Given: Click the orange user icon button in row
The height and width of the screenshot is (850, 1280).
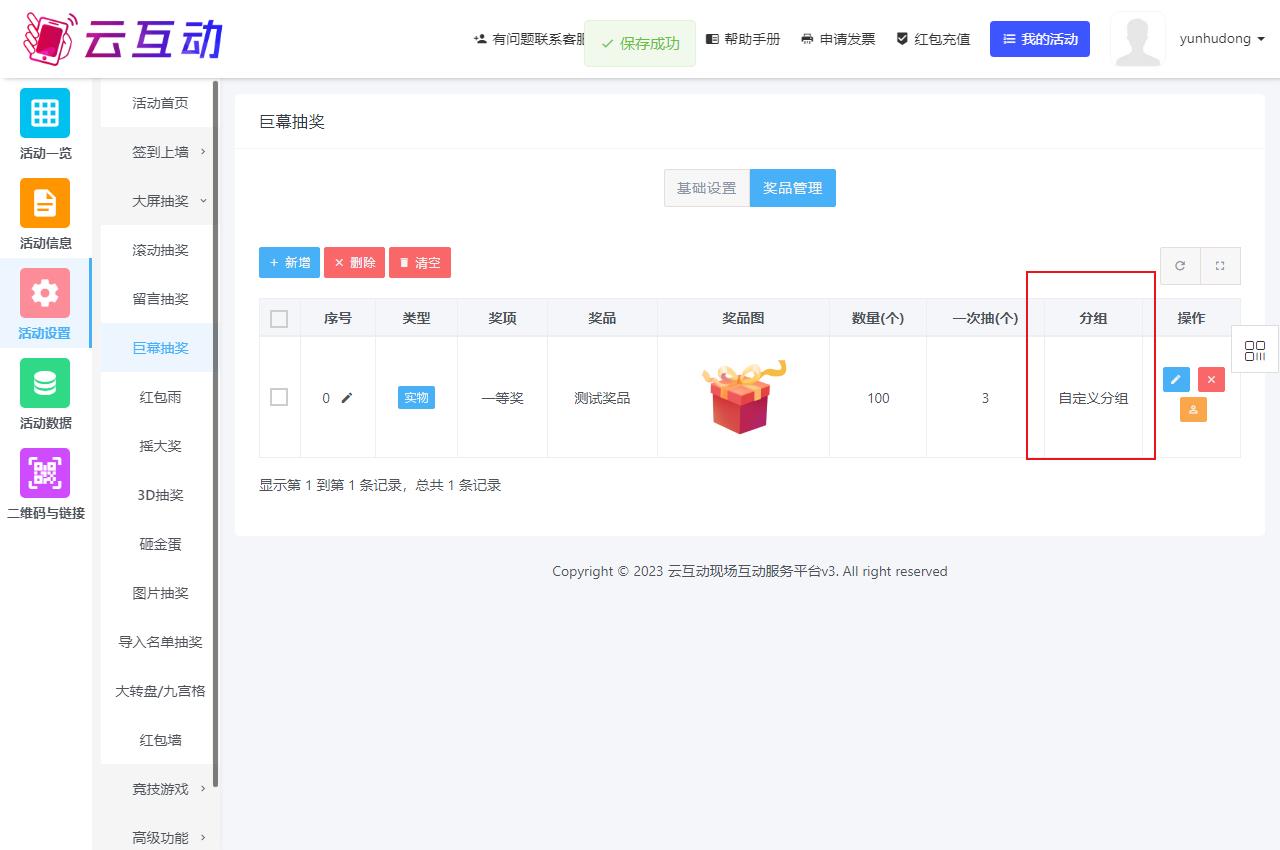Looking at the screenshot, I should pyautogui.click(x=1193, y=409).
